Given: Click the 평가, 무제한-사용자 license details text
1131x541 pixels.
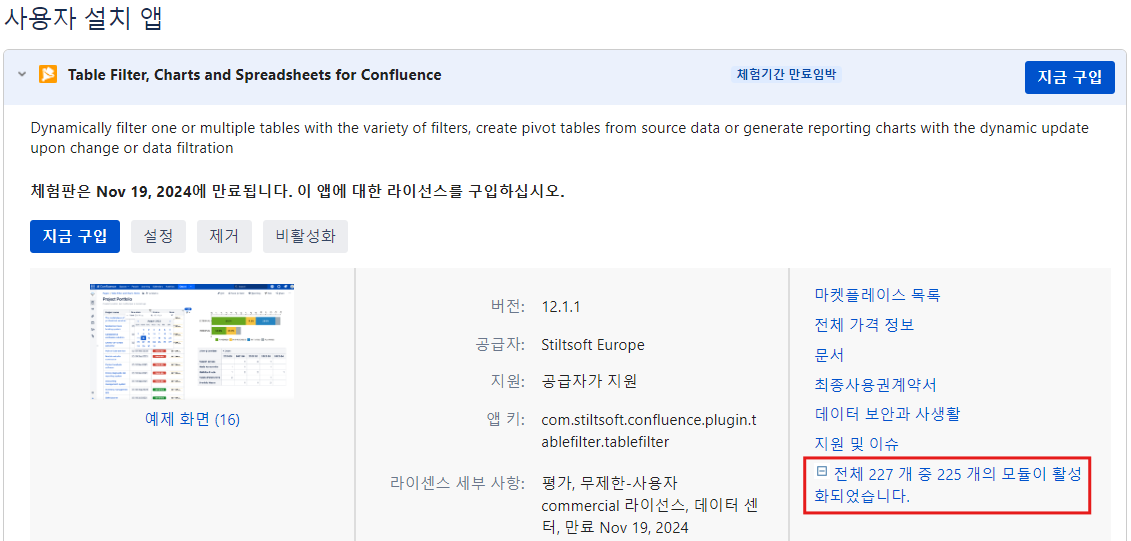Looking at the screenshot, I should (x=650, y=504).
